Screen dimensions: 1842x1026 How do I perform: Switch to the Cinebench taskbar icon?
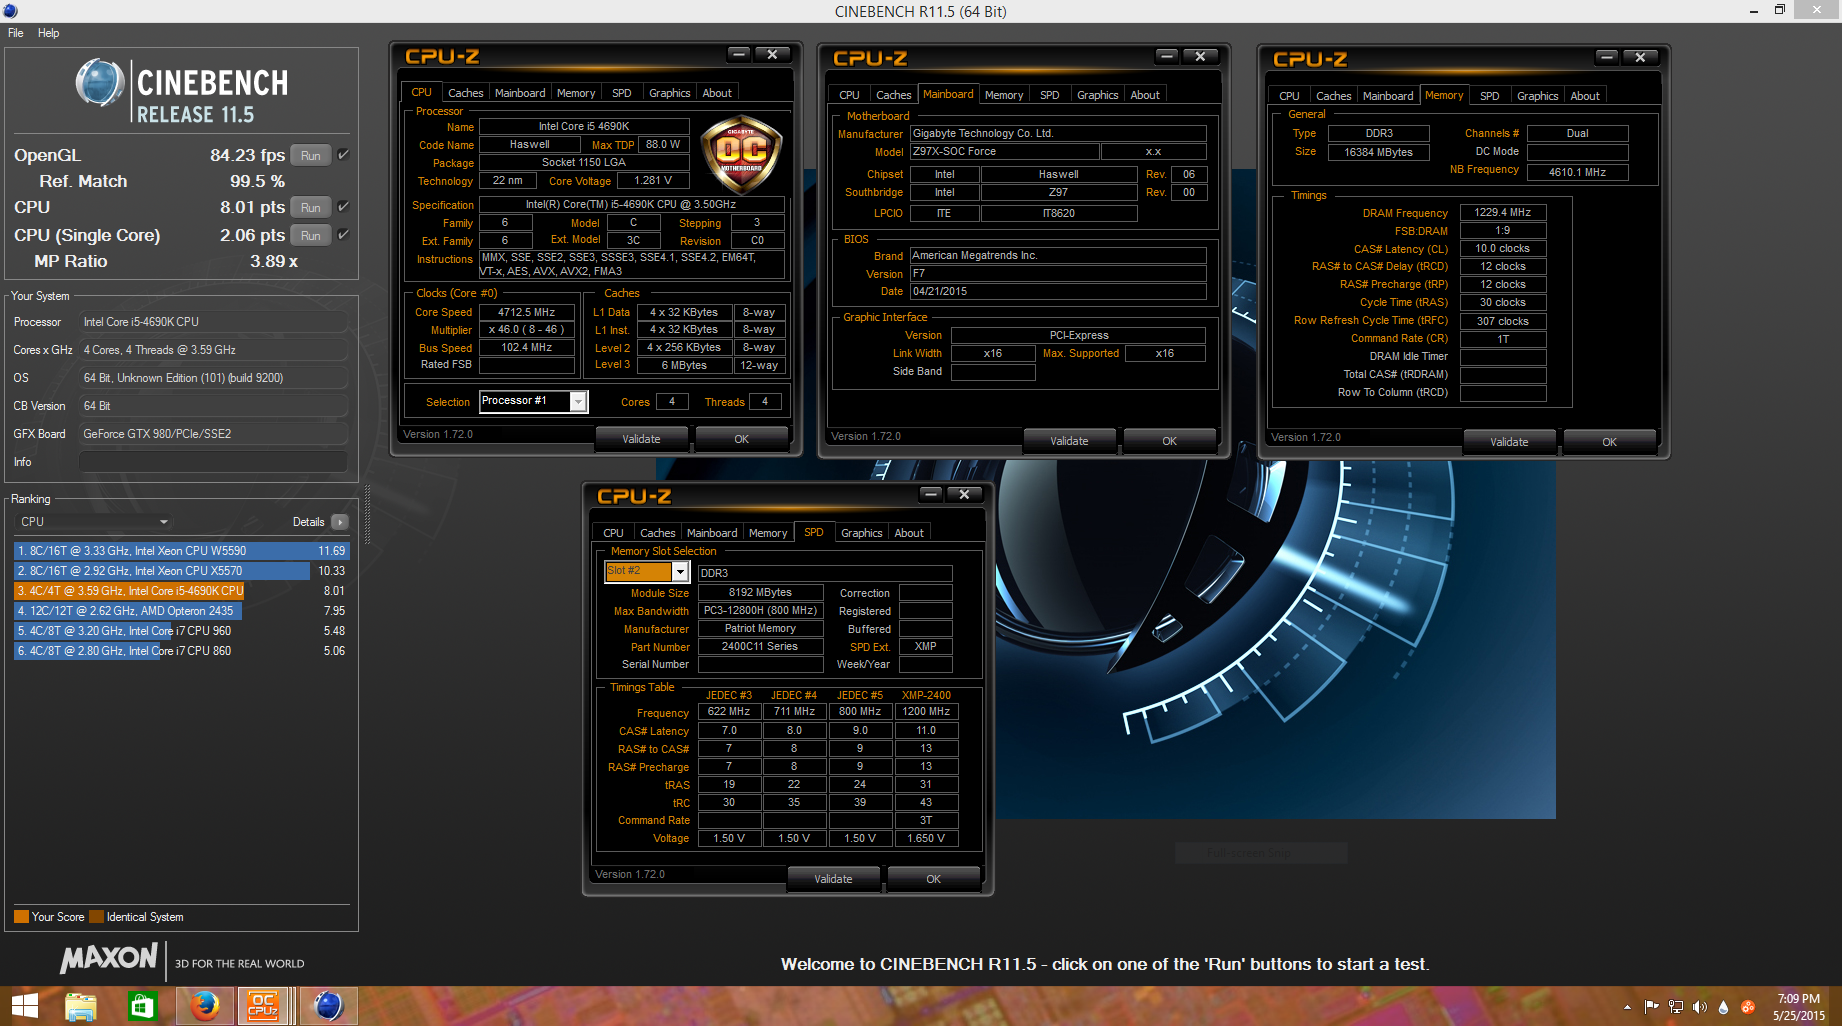click(x=328, y=1006)
